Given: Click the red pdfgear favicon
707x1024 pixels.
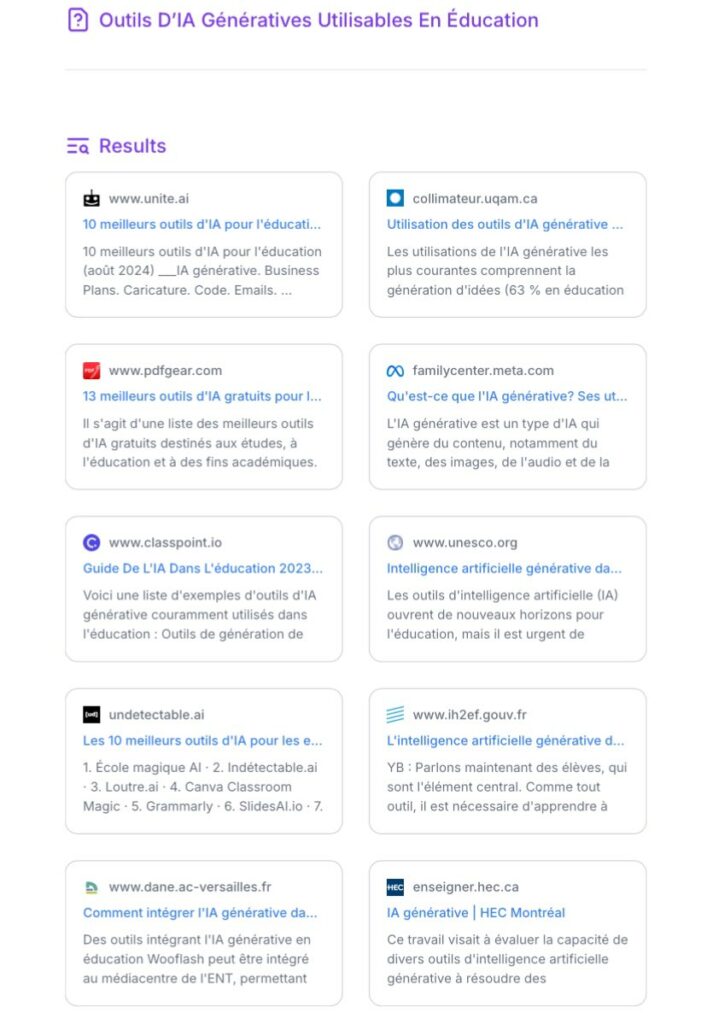Looking at the screenshot, I should [x=92, y=370].
